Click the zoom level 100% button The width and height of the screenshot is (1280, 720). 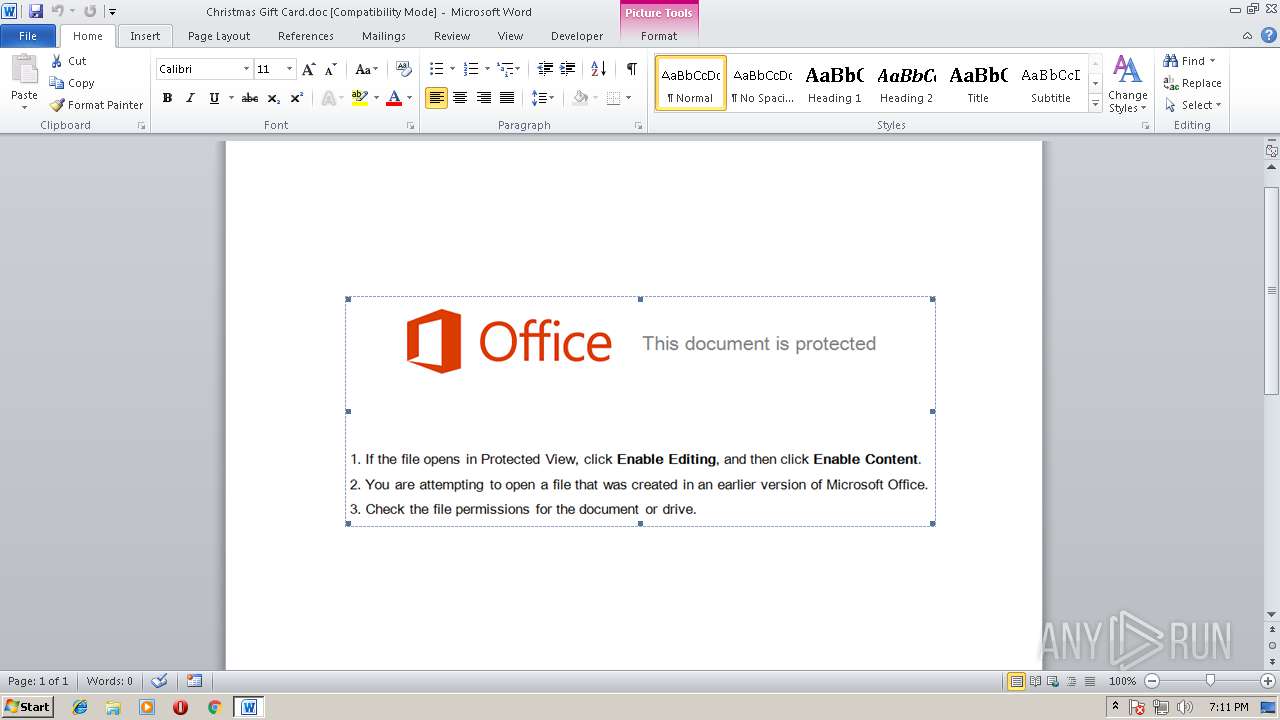click(1123, 681)
